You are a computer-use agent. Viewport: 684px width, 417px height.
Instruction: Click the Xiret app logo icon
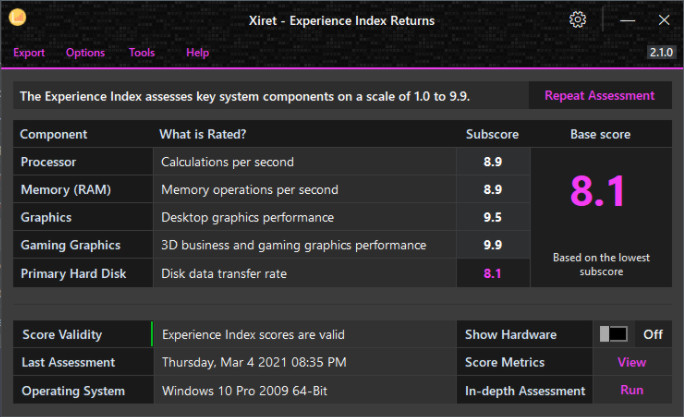(17, 17)
